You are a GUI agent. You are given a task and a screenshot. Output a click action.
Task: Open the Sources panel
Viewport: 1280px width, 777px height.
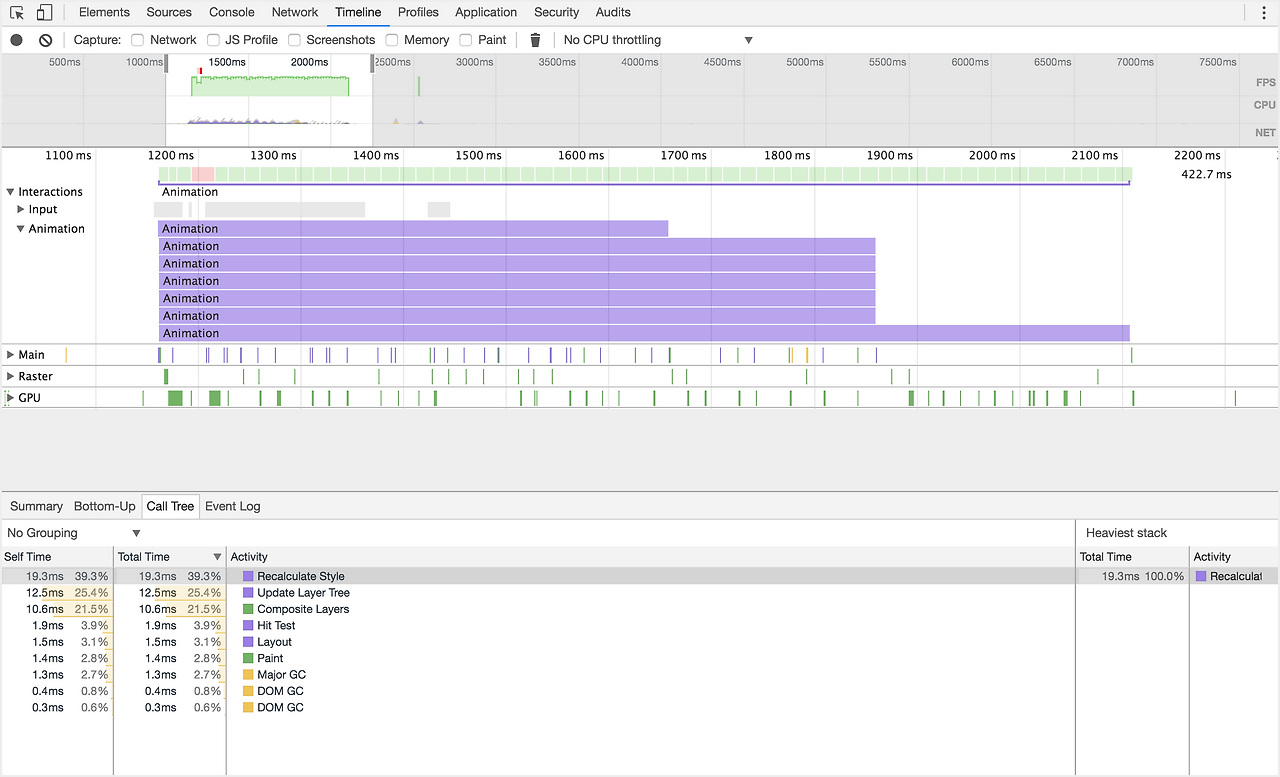pyautogui.click(x=169, y=13)
